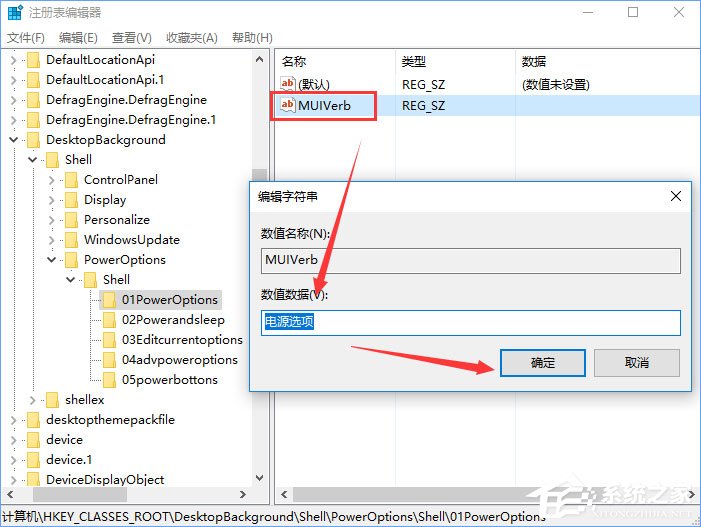Open the 文件(F) menu
The height and width of the screenshot is (527, 701).
26,38
